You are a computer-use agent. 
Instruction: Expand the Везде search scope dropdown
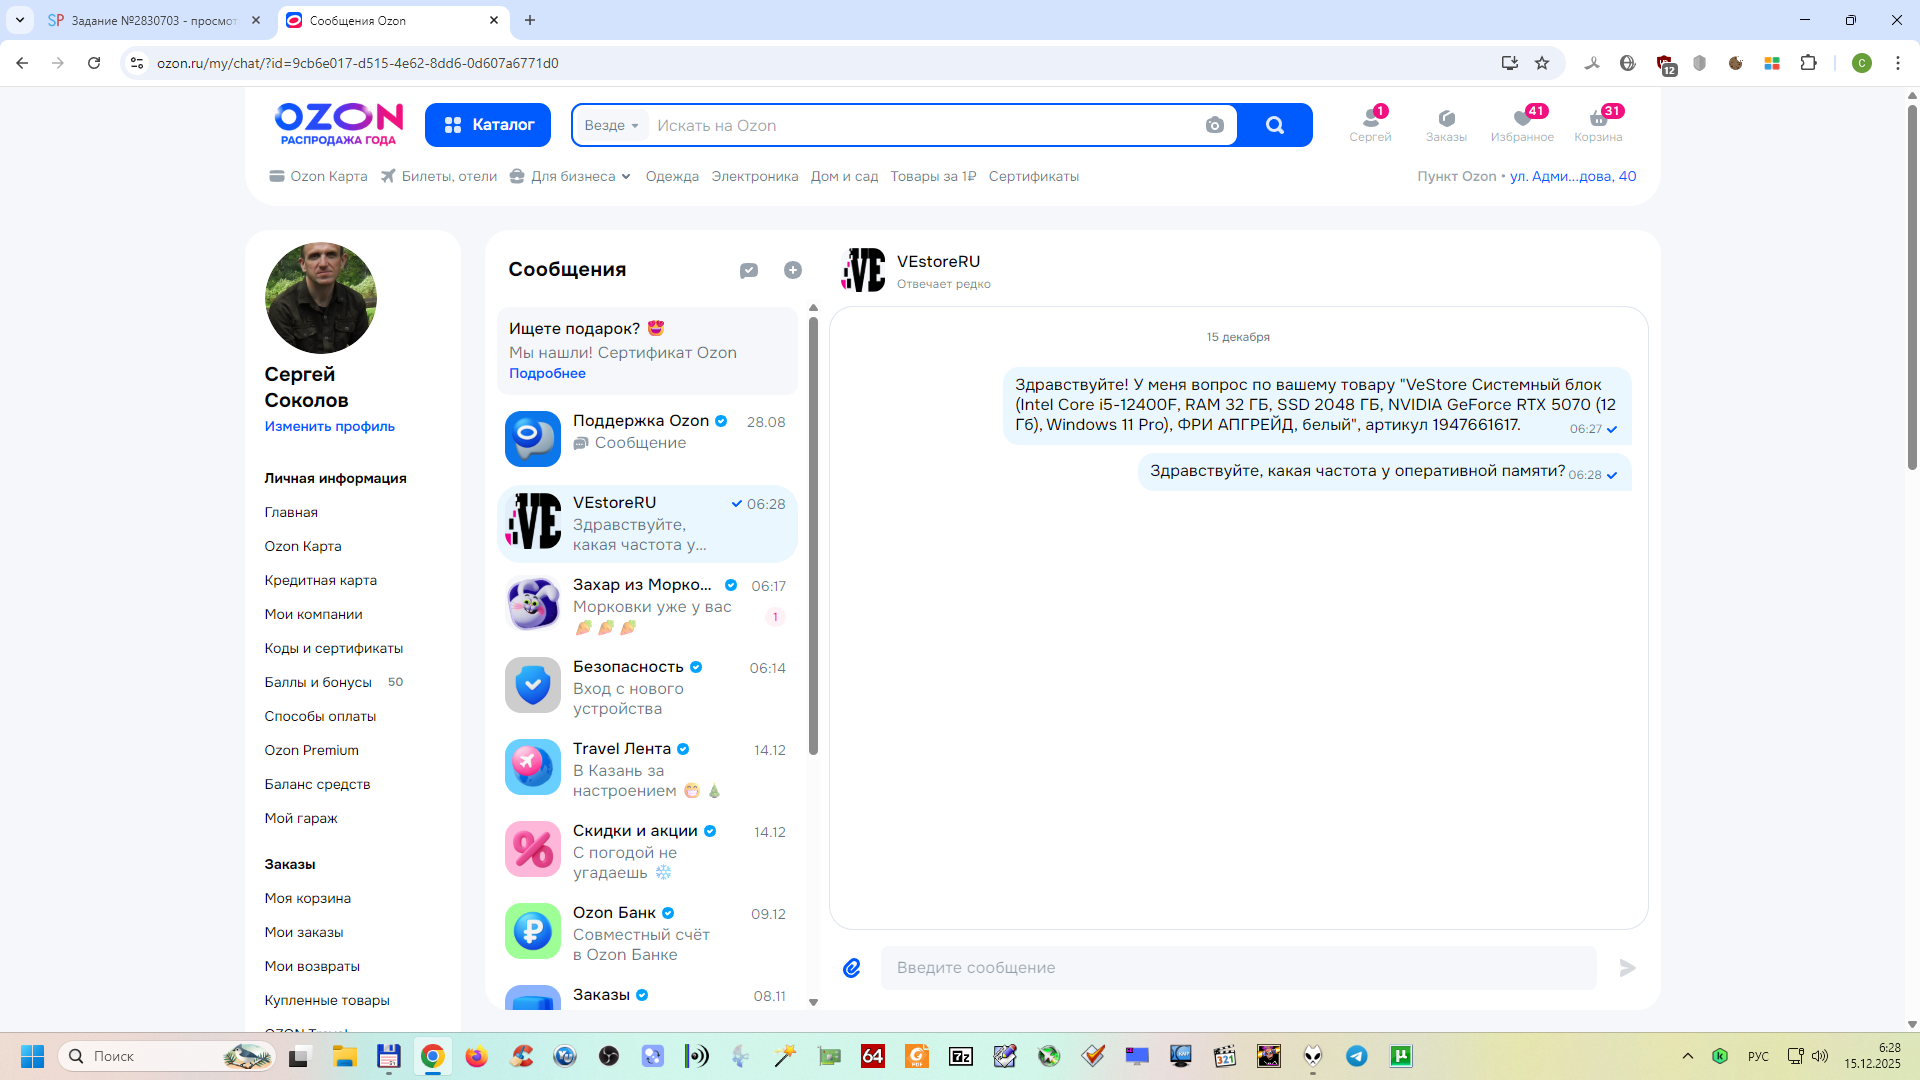611,125
